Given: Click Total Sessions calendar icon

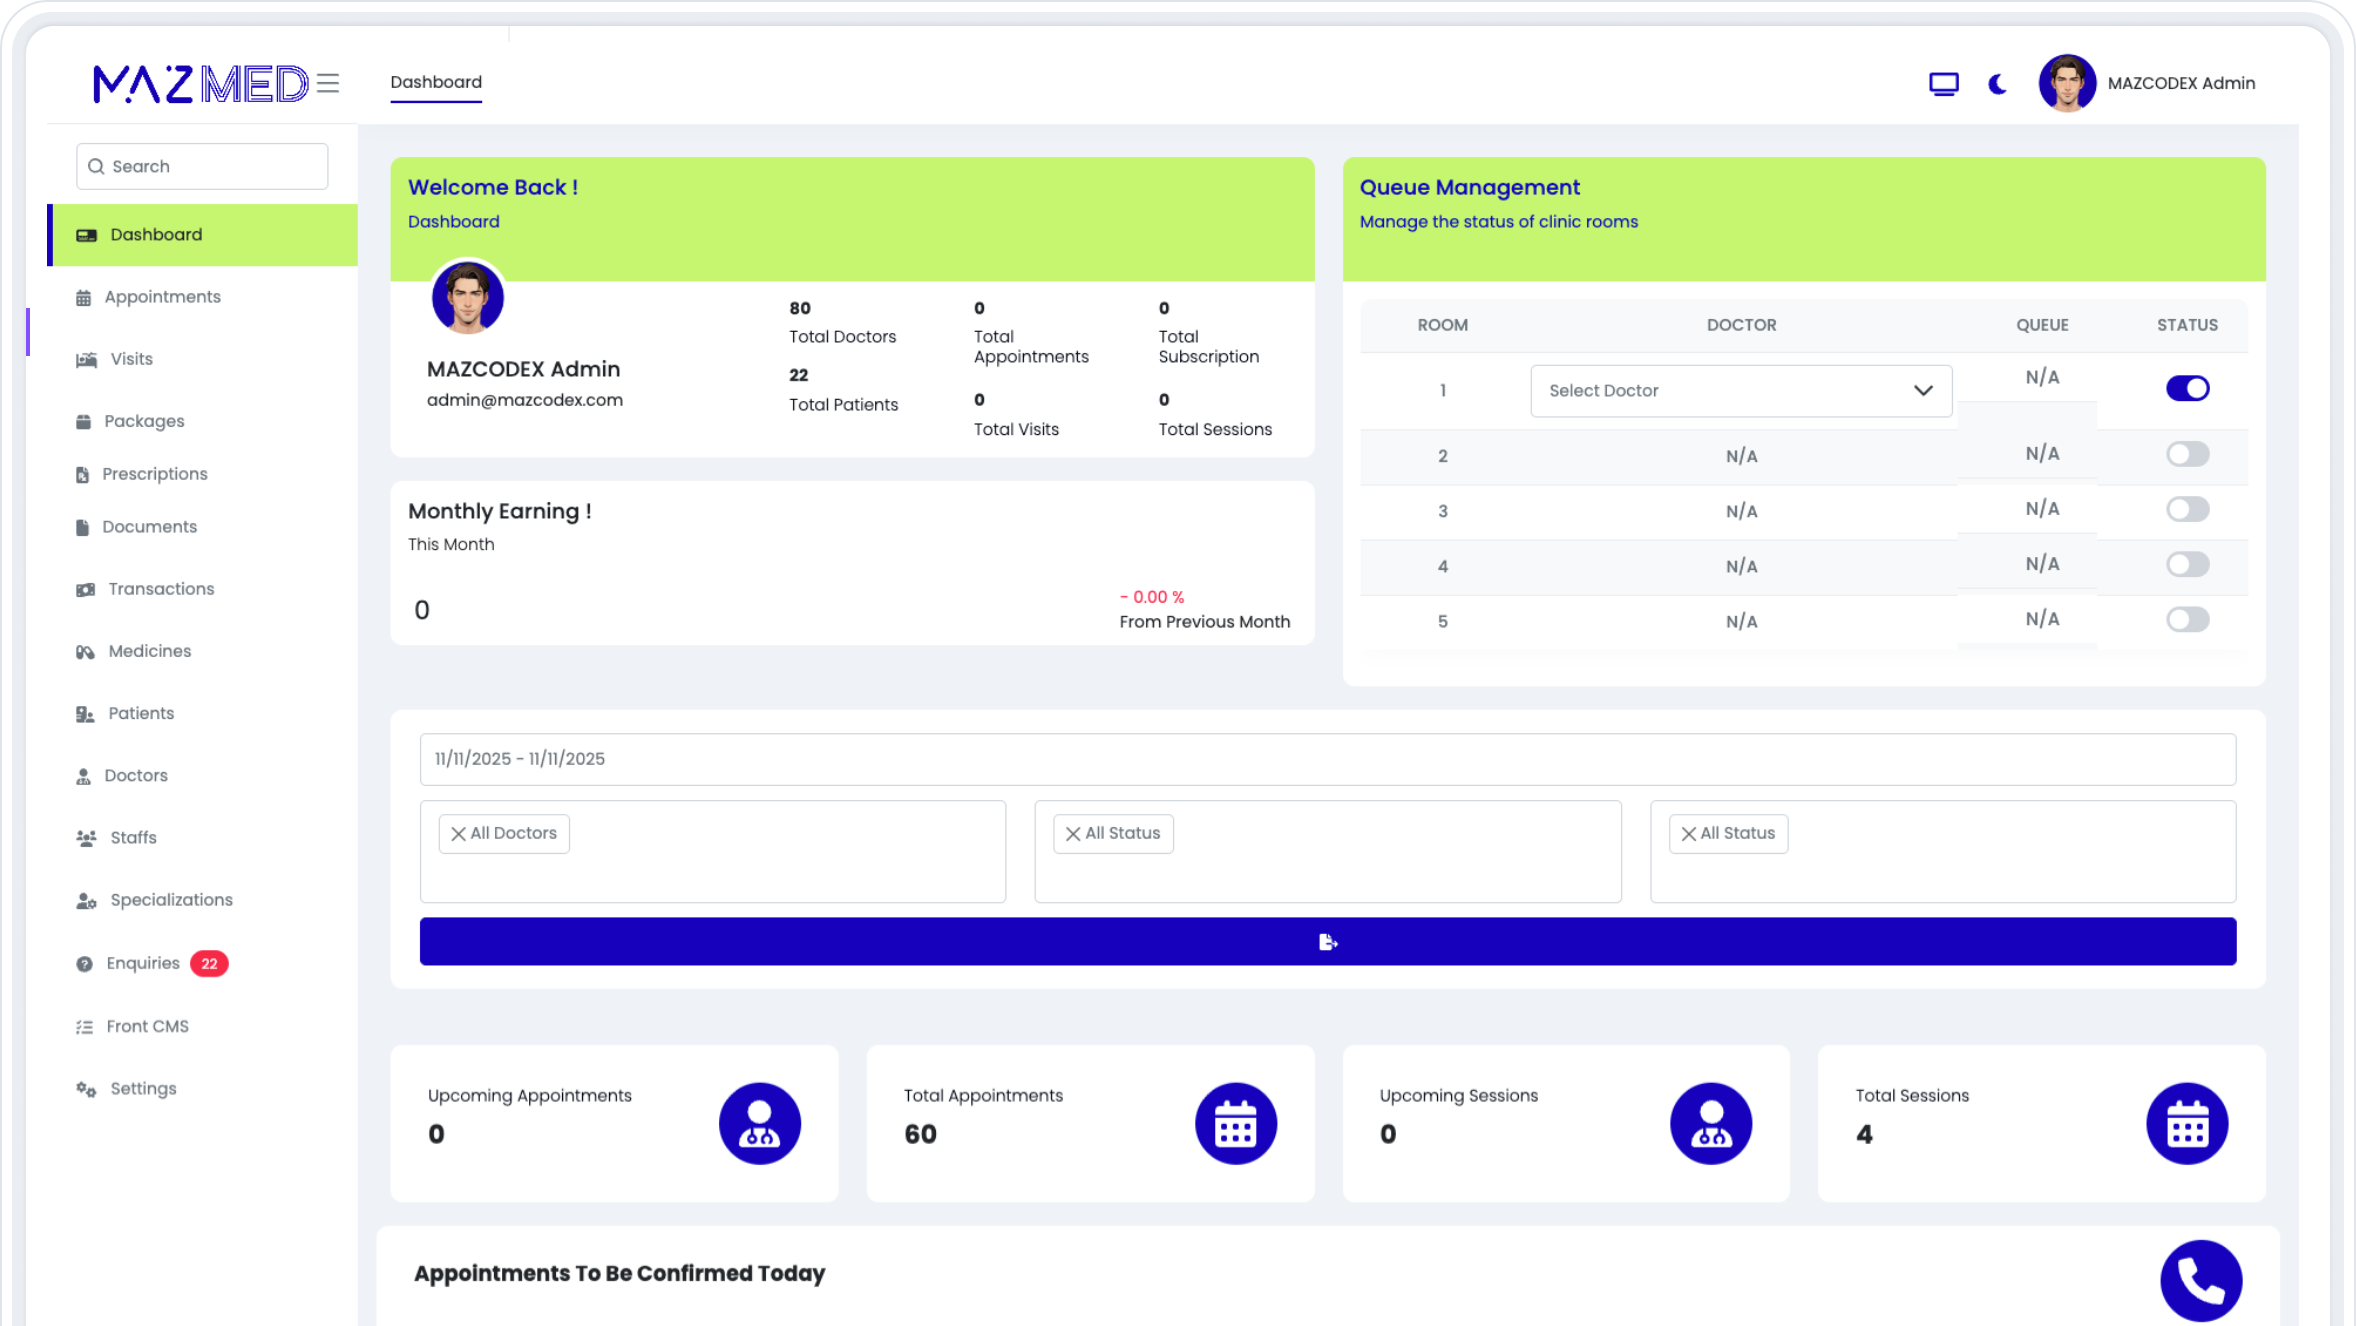Looking at the screenshot, I should [2186, 1123].
